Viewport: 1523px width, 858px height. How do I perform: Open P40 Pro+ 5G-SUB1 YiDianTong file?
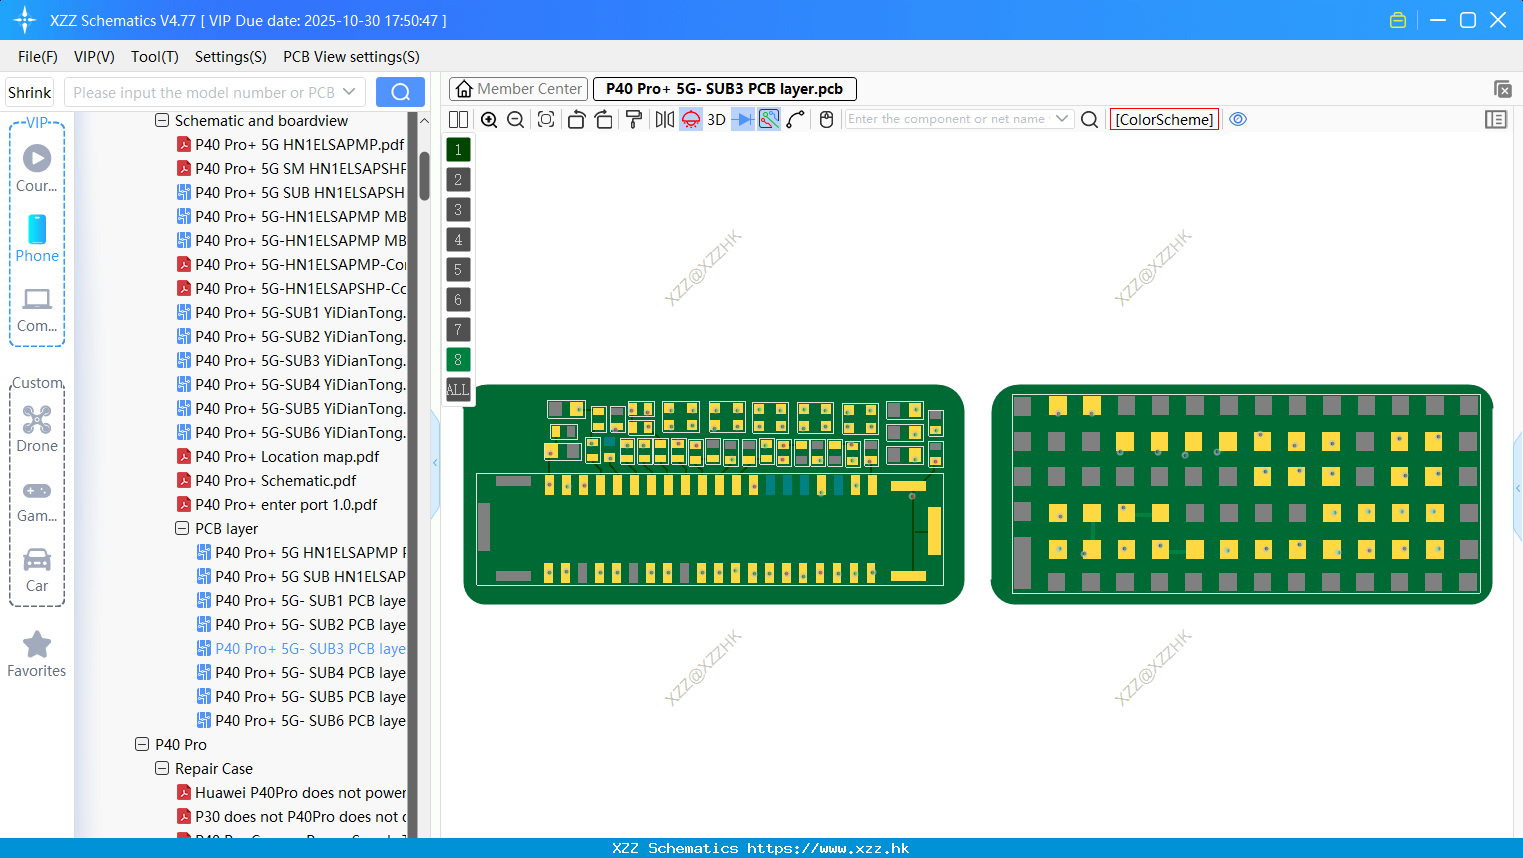click(x=291, y=313)
